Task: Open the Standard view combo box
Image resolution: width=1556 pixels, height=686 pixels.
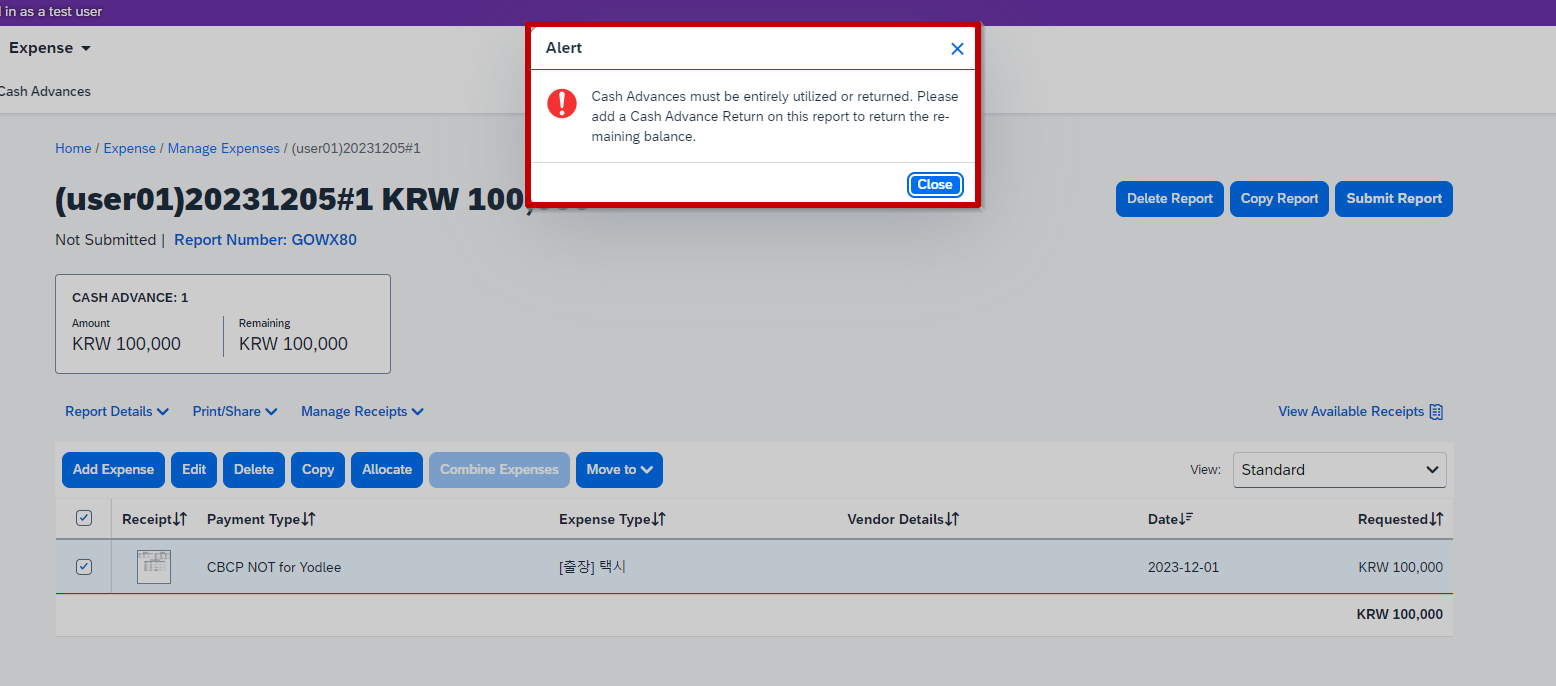Action: click(1339, 470)
